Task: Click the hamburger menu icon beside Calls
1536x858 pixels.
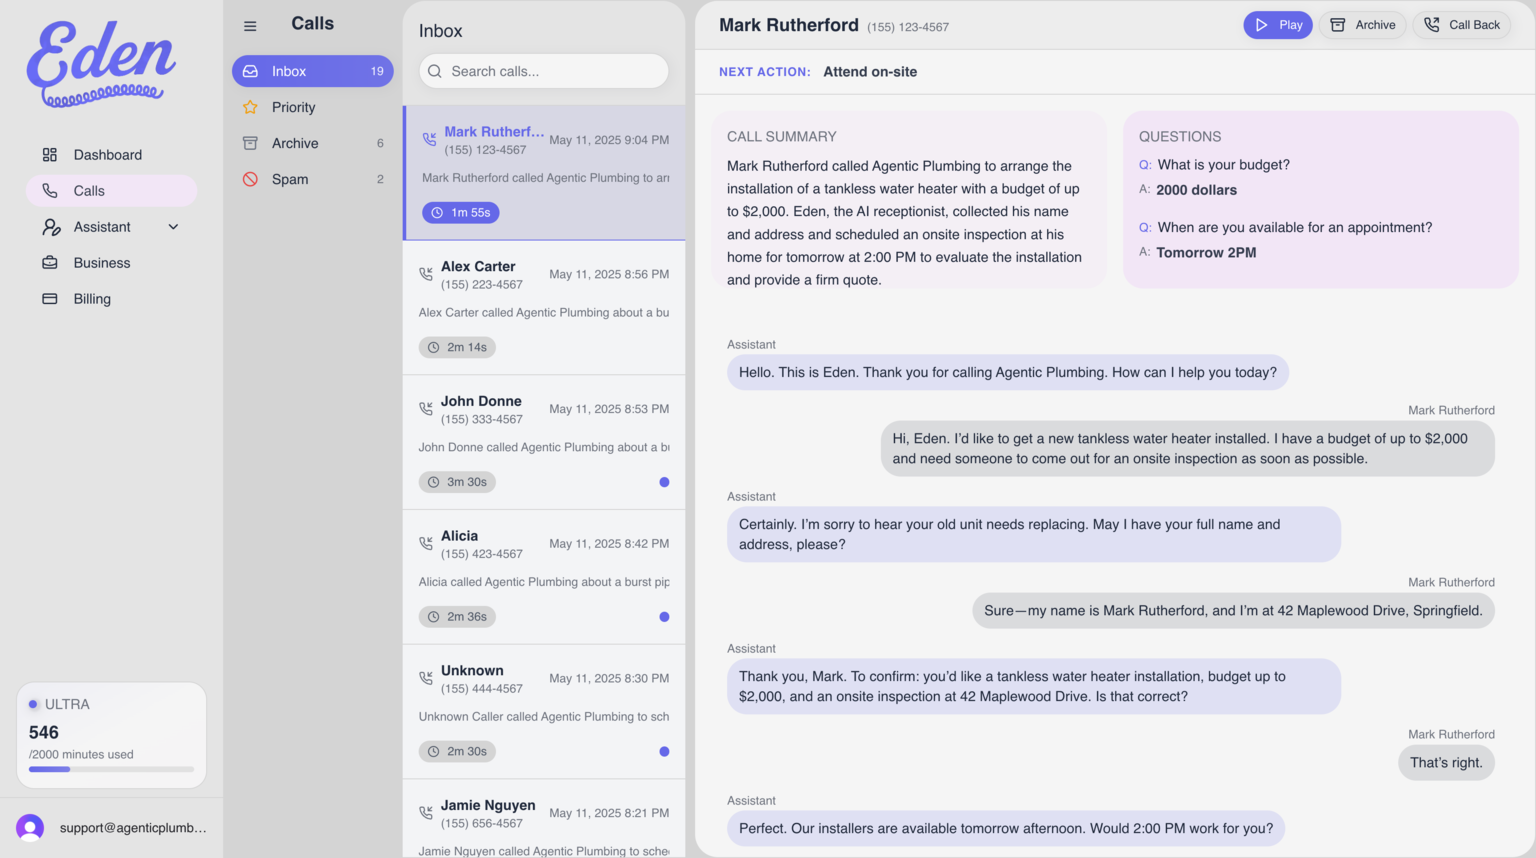Action: point(250,27)
